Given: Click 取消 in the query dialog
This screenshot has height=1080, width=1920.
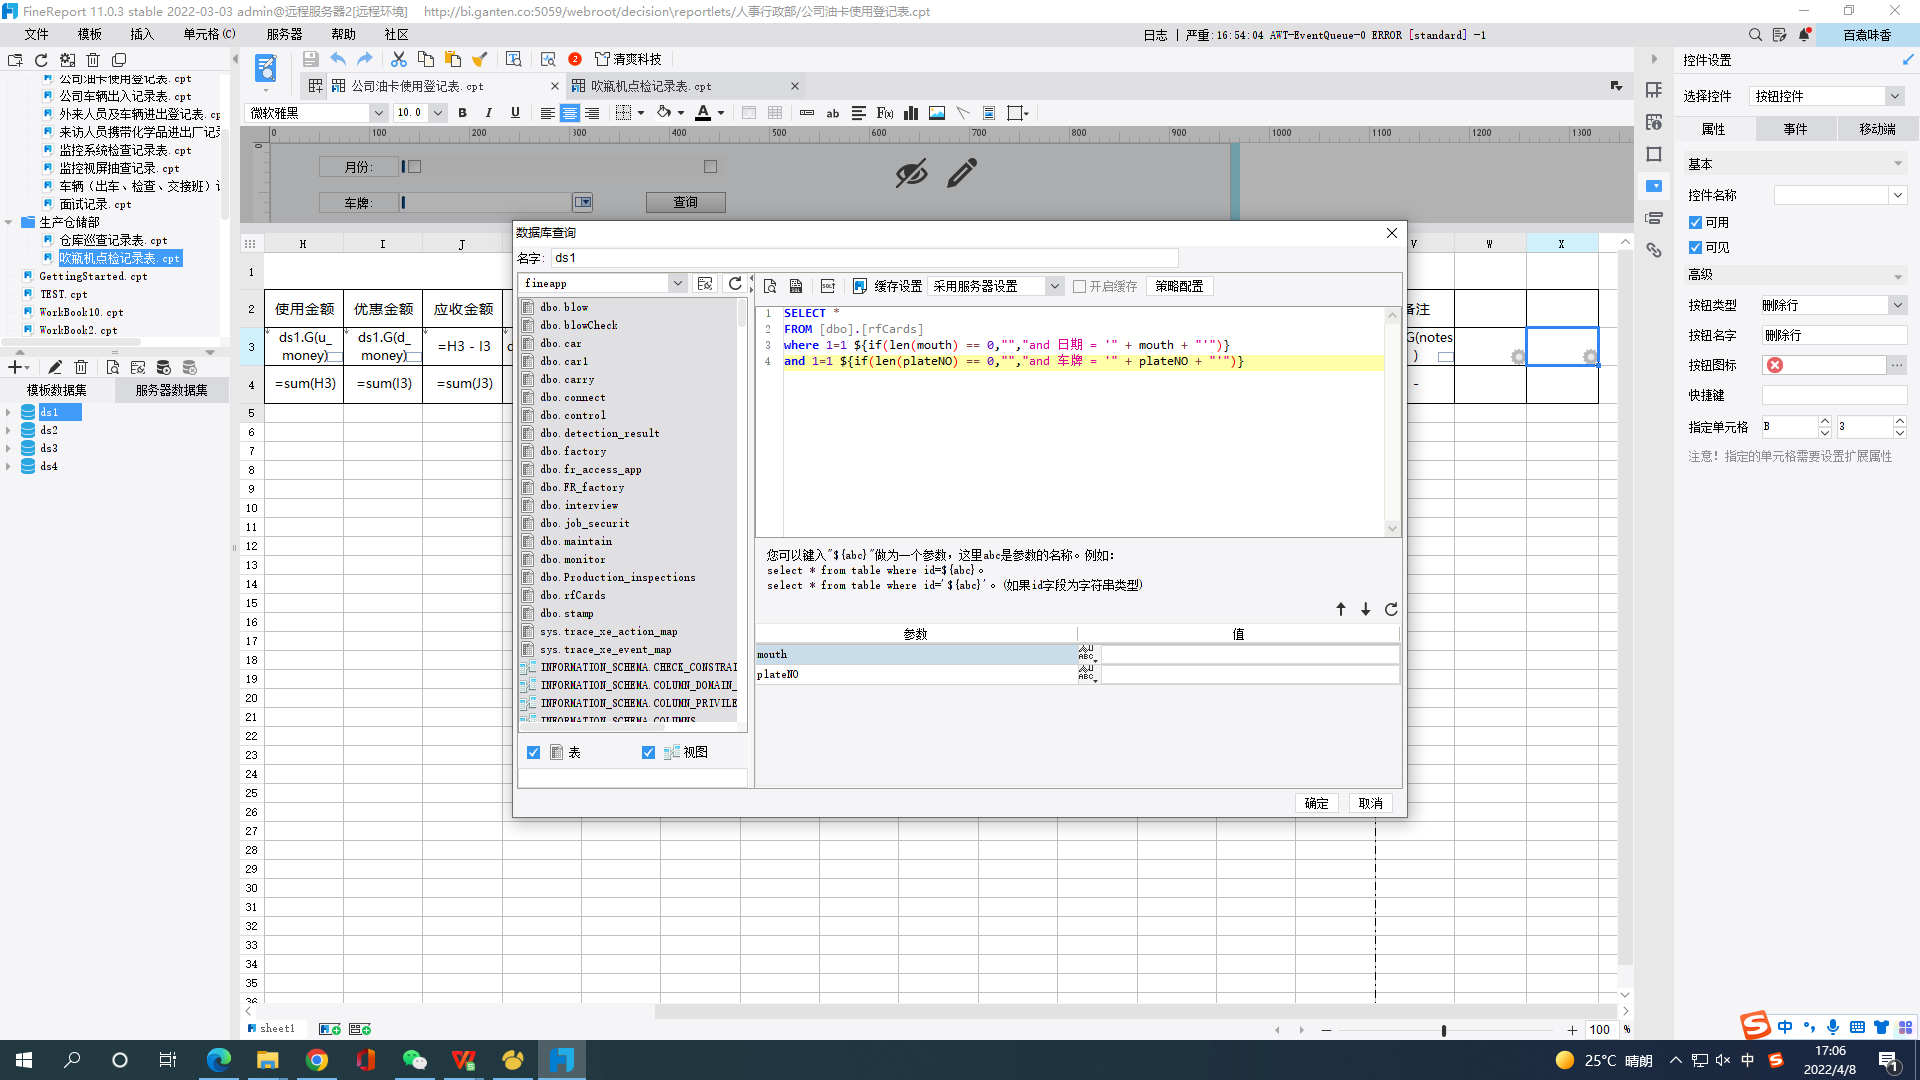Looking at the screenshot, I should tap(1371, 804).
